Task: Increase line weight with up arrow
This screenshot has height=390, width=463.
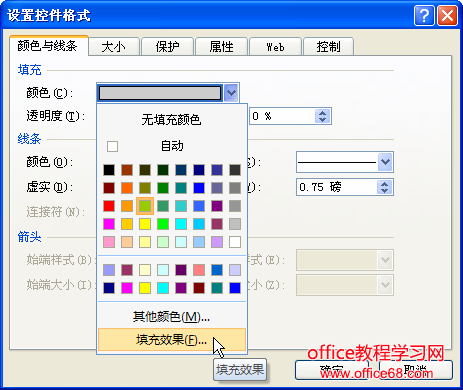Action: 385,183
